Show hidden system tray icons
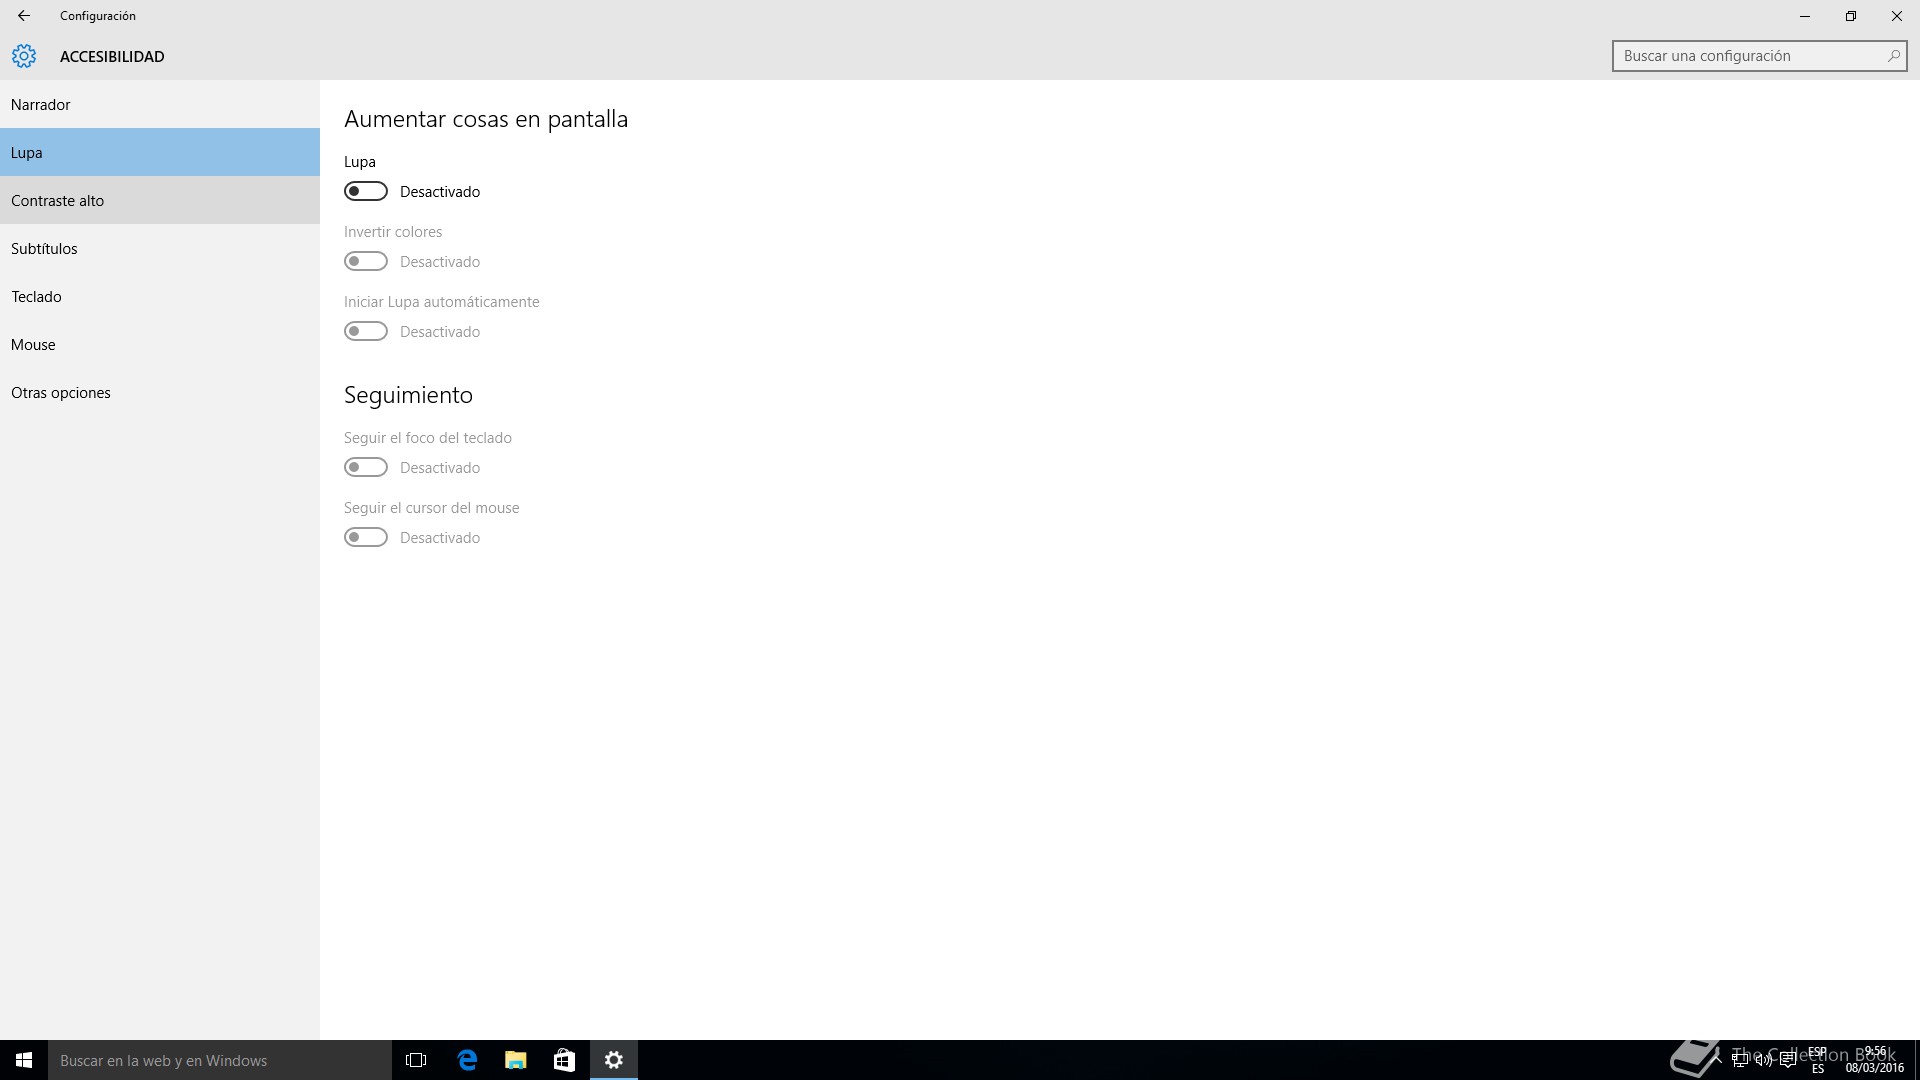This screenshot has height=1080, width=1920. [x=1716, y=1060]
